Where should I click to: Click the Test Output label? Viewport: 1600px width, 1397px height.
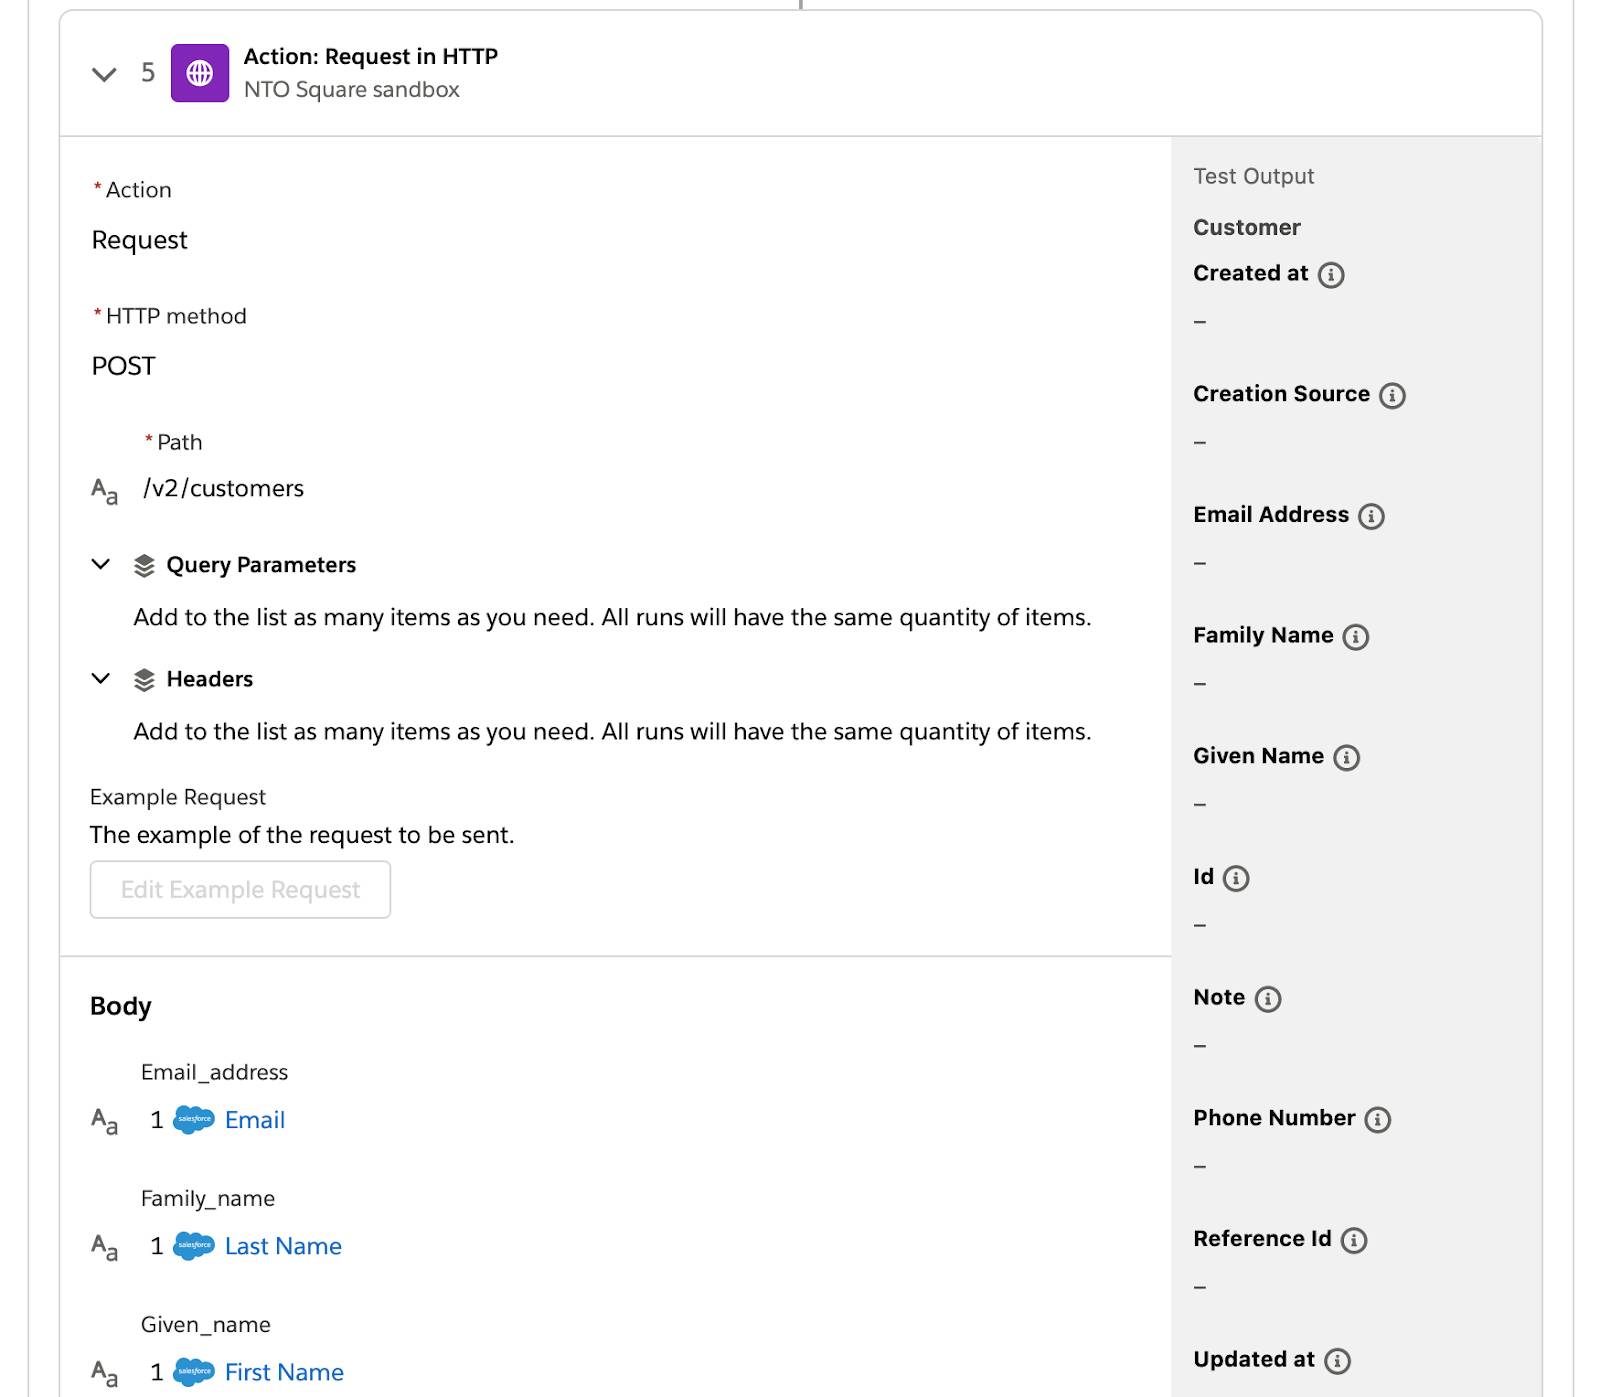(x=1254, y=176)
